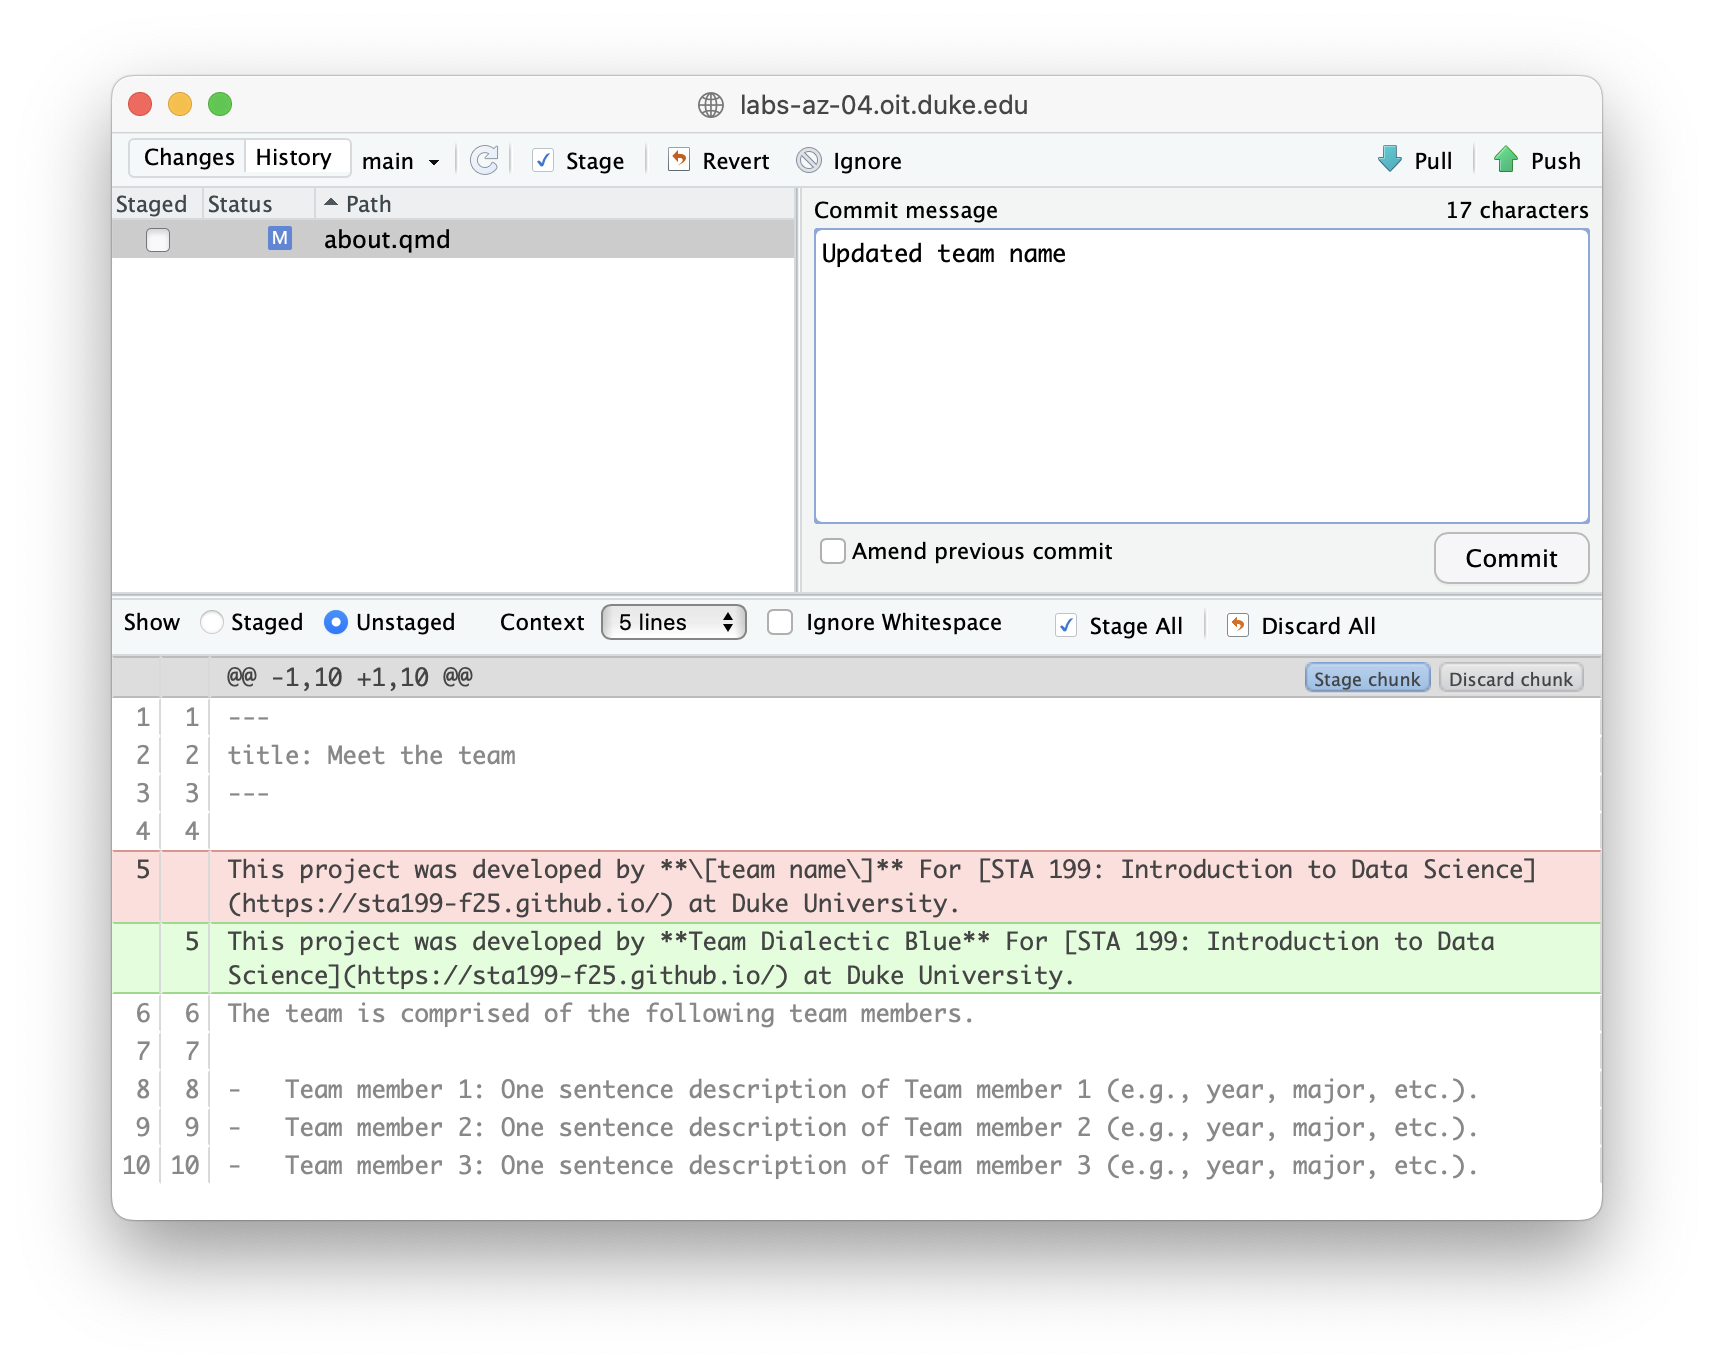The image size is (1714, 1368).
Task: Click the refresh icon in the toolbar
Action: [484, 160]
